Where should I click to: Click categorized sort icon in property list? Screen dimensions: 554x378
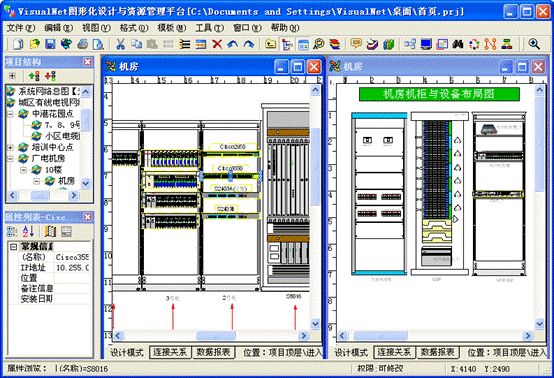click(12, 232)
